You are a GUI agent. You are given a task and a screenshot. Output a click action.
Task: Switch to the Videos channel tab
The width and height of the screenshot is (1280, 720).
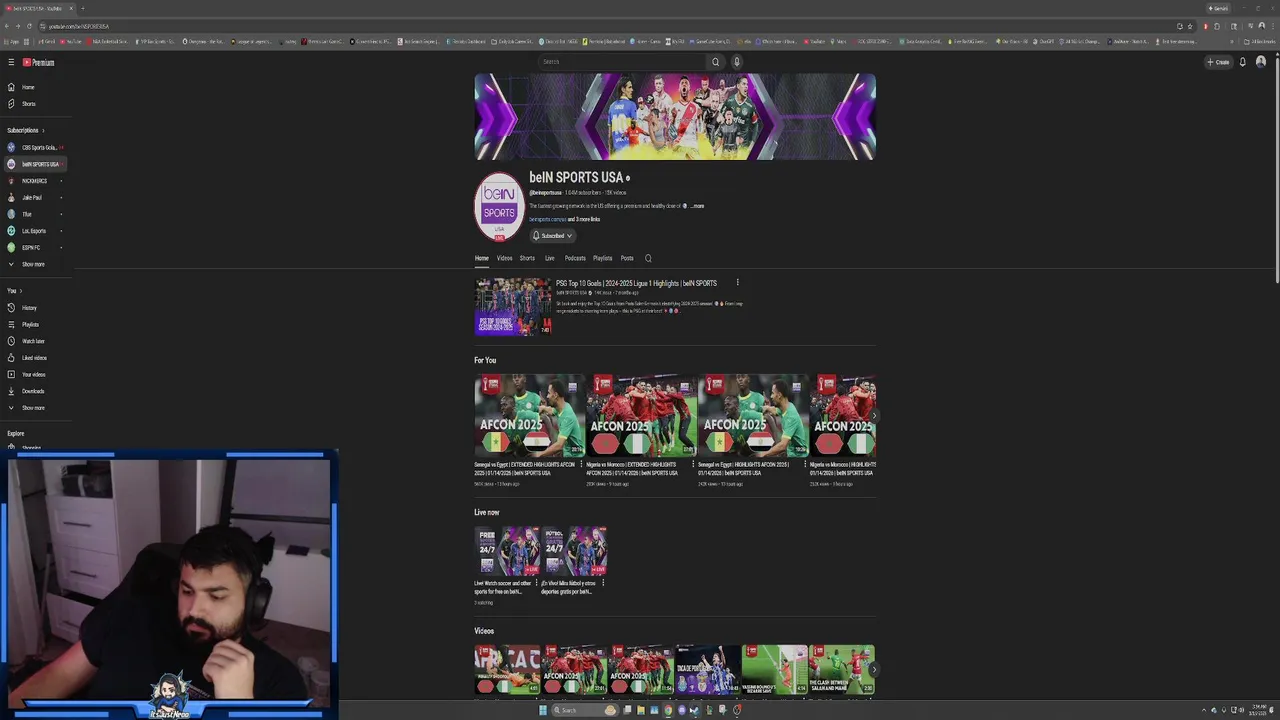click(x=504, y=258)
